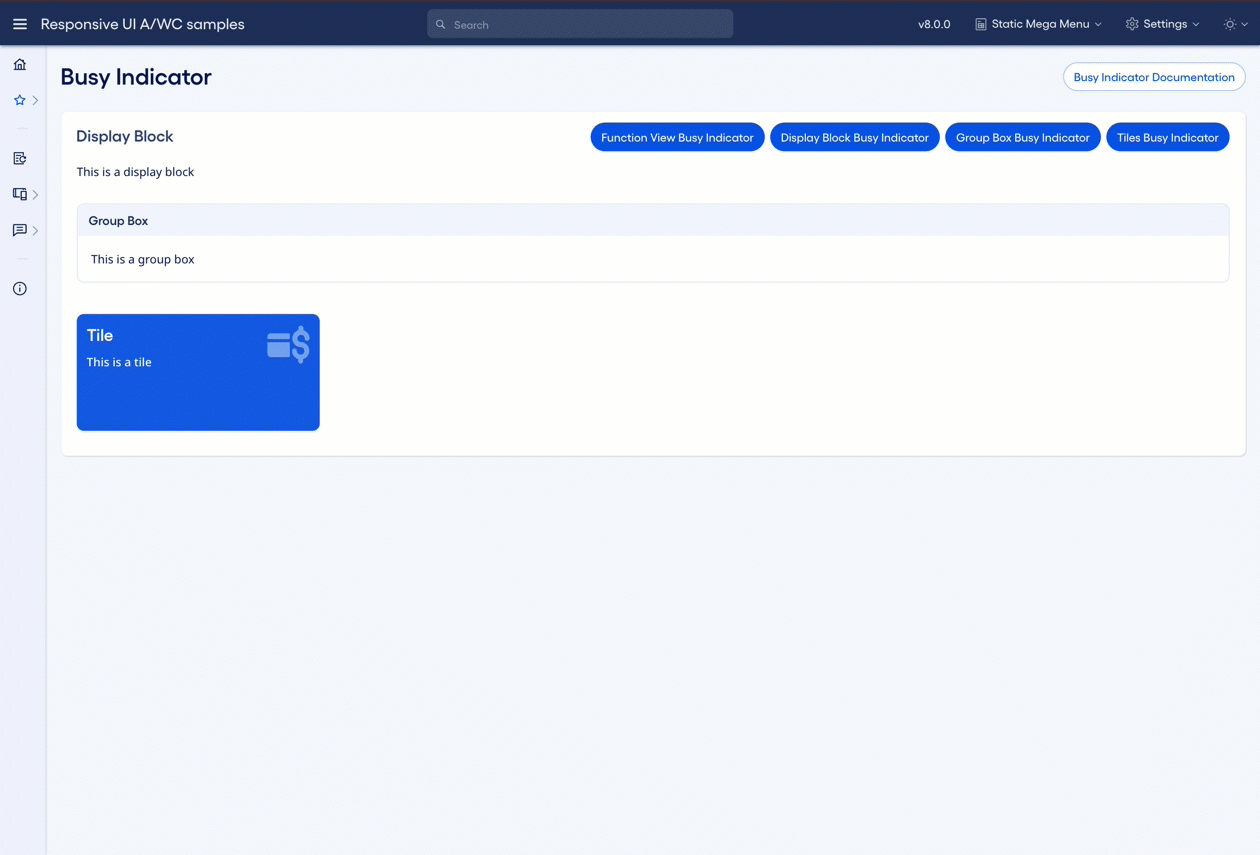The height and width of the screenshot is (855, 1260).
Task: Click inside the Search input field
Action: point(580,23)
